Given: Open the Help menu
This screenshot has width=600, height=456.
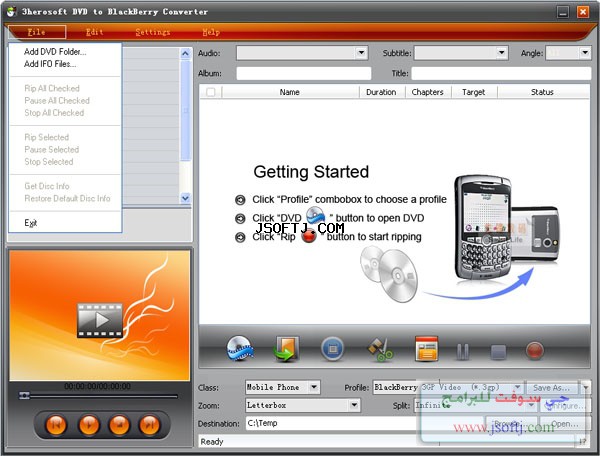Looking at the screenshot, I should [x=211, y=32].
